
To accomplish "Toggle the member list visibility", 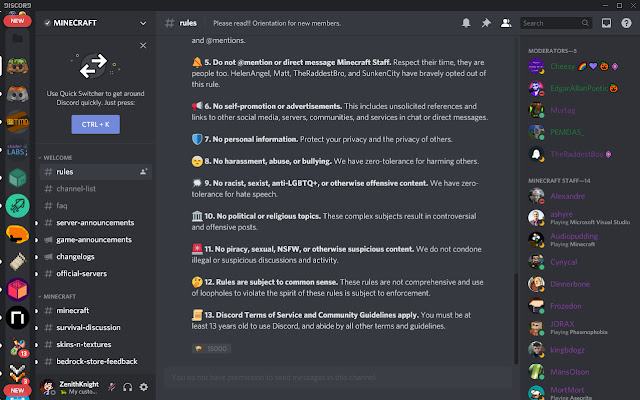I will (505, 22).
